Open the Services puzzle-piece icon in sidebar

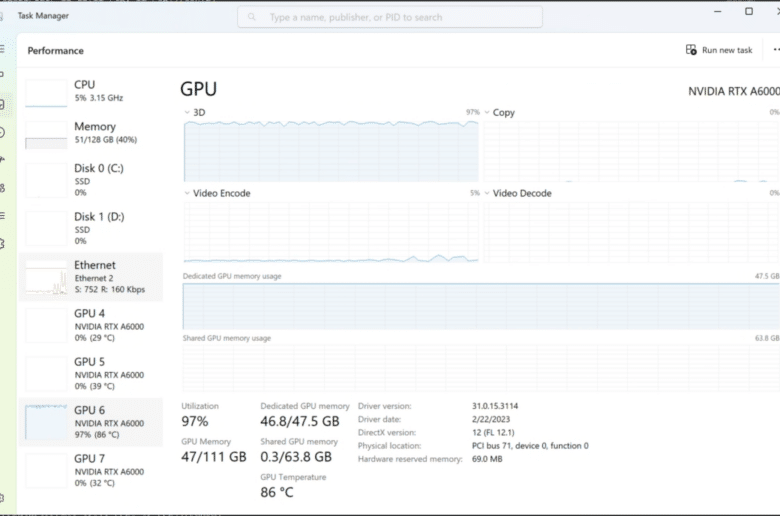point(2,244)
